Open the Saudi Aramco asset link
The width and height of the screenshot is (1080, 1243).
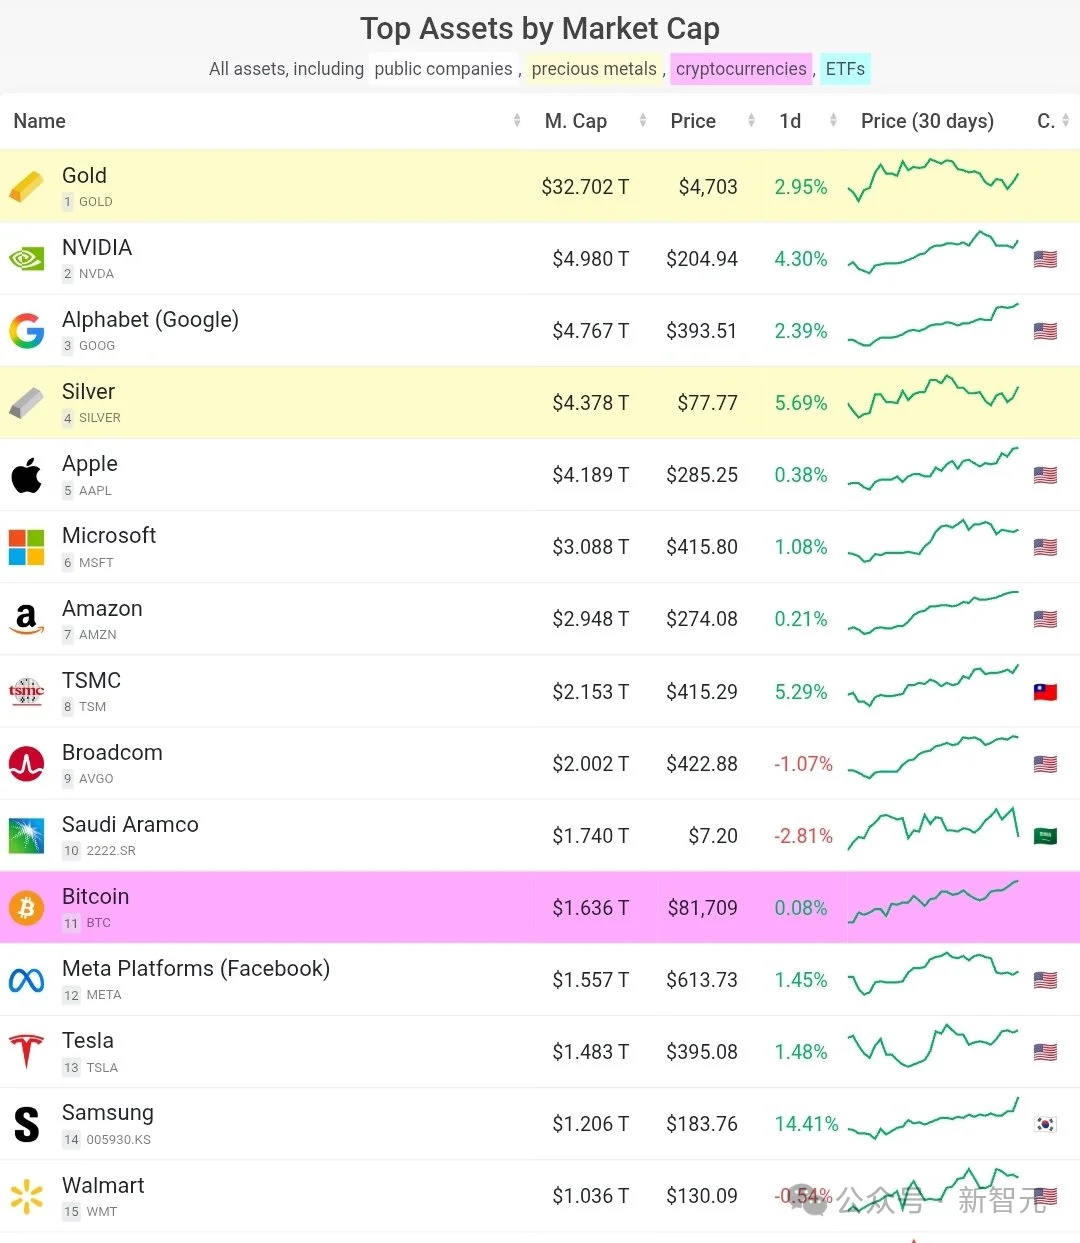coord(130,824)
